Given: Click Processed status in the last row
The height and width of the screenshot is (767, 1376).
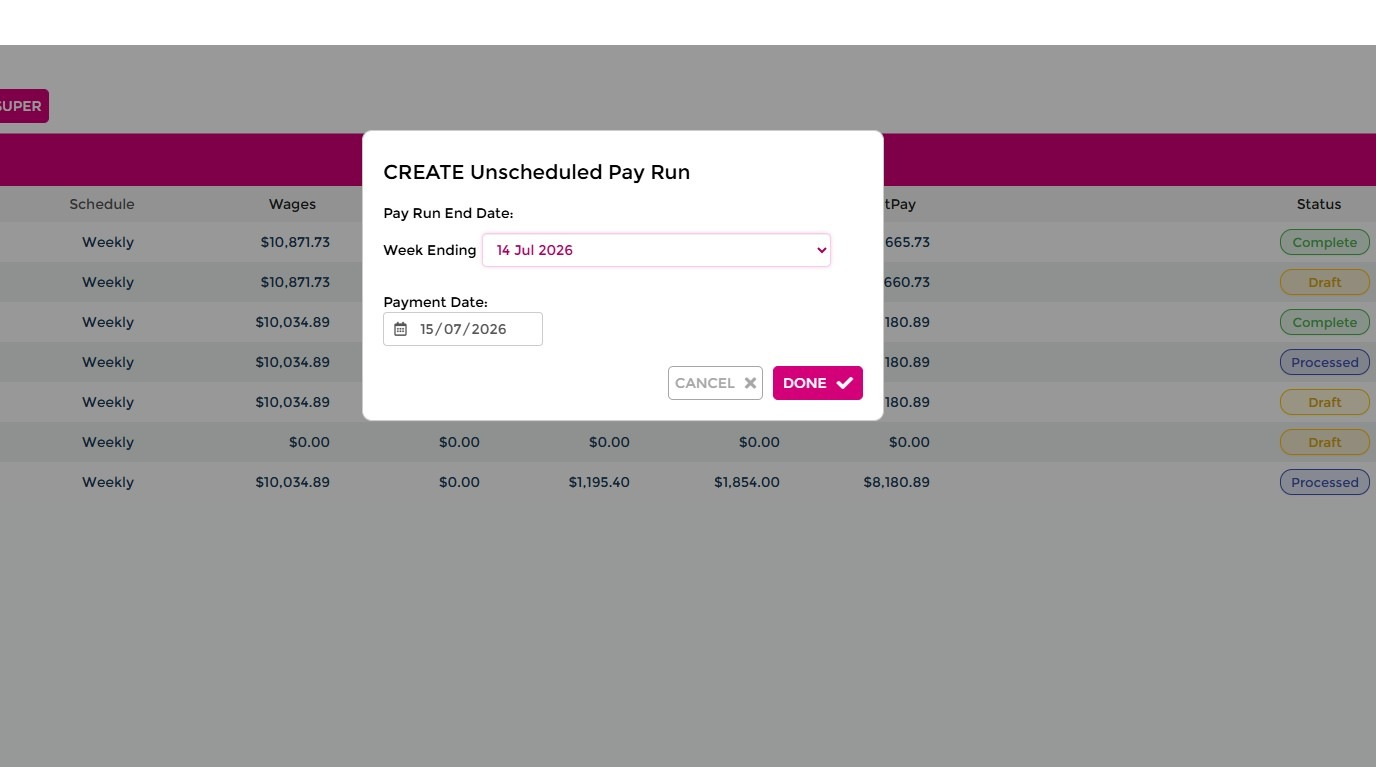Looking at the screenshot, I should (1324, 482).
